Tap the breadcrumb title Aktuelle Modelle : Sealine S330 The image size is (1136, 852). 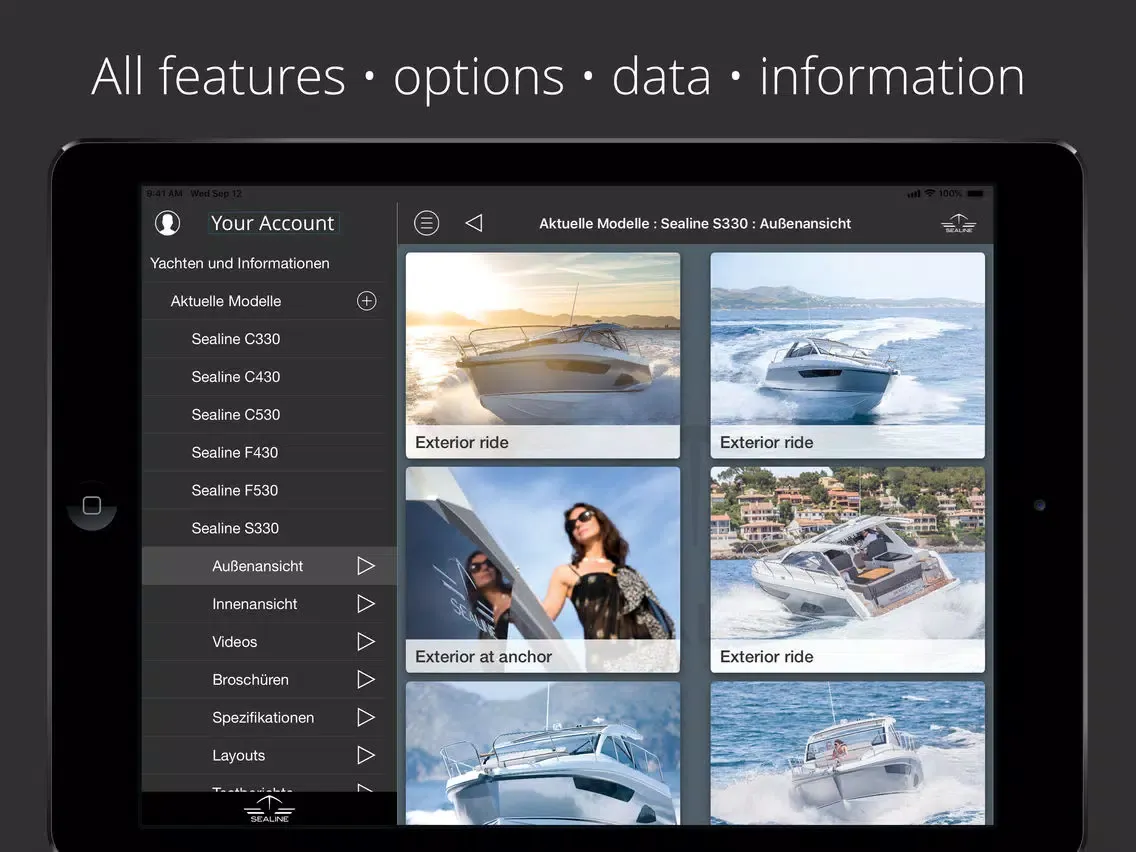[695, 223]
